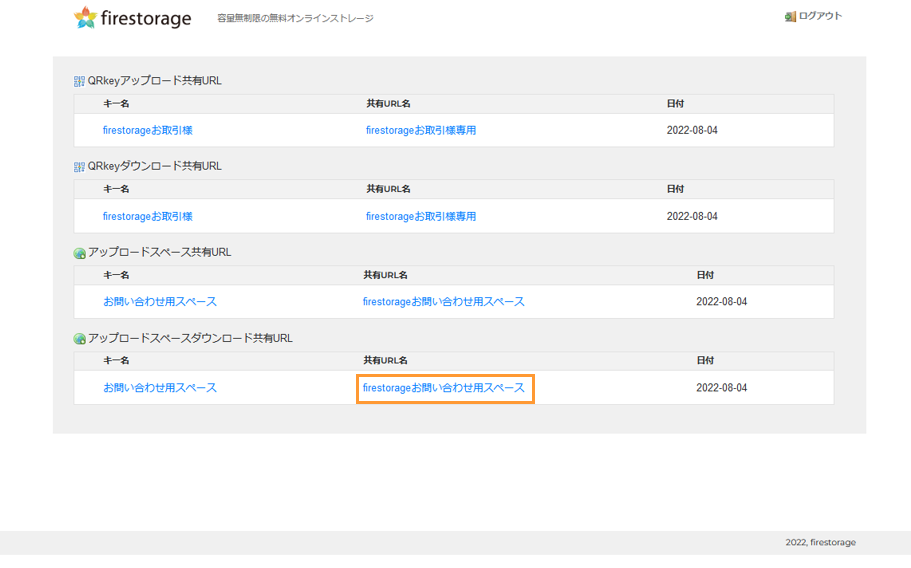Open firestorageお問い合わせ用スペース link under アップロードスペース共有URL
This screenshot has width=911, height=568.
pos(443,301)
